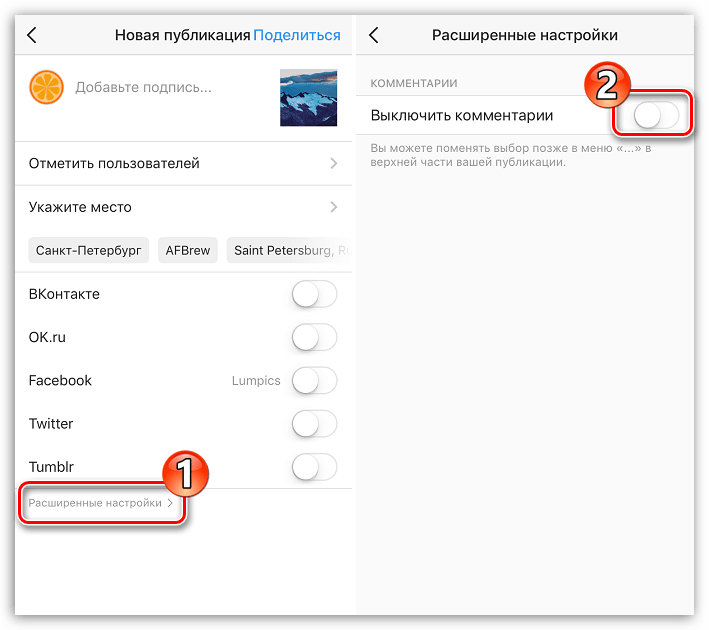Select the Выключить комментарии row label
Viewport: 709px width, 630px height.
pos(462,115)
